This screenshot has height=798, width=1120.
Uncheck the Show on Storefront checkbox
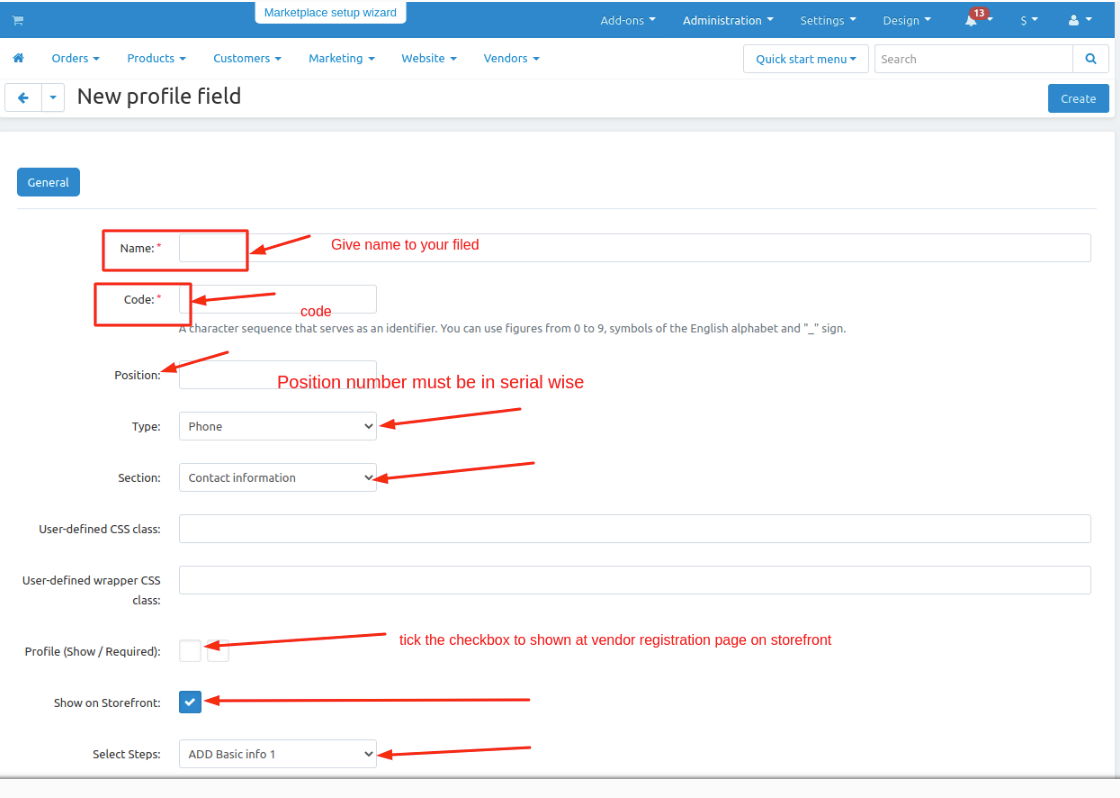(190, 702)
